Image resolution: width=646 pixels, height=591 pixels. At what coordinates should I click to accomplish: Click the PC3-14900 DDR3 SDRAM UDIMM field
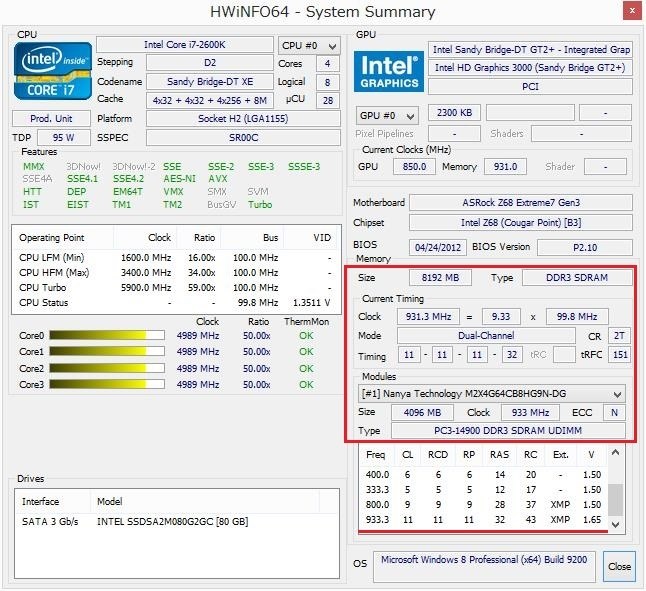(x=508, y=431)
